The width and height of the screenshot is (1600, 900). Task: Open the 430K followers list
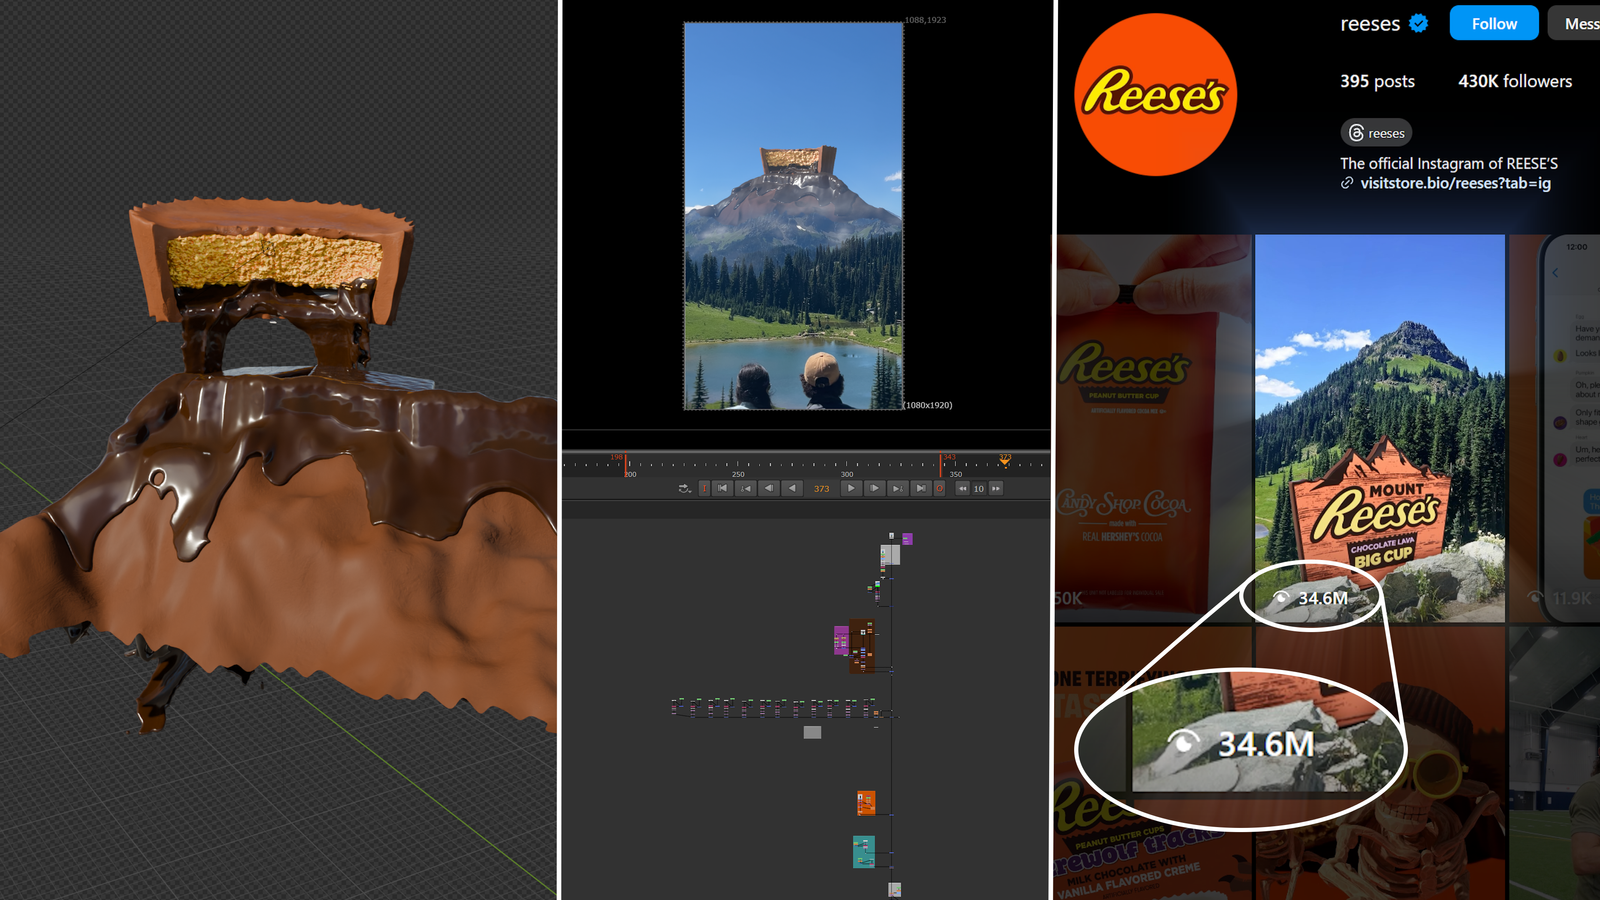[x=1515, y=81]
